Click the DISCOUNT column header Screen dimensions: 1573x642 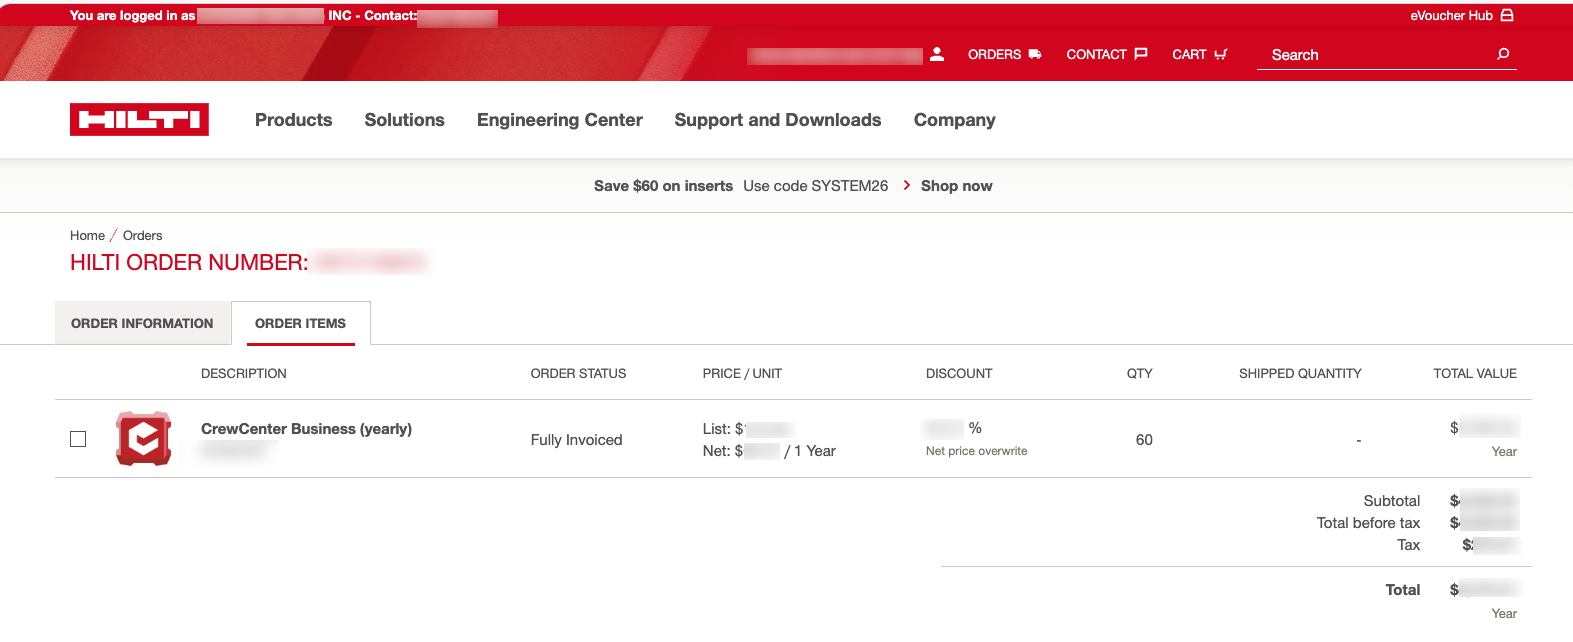click(959, 373)
